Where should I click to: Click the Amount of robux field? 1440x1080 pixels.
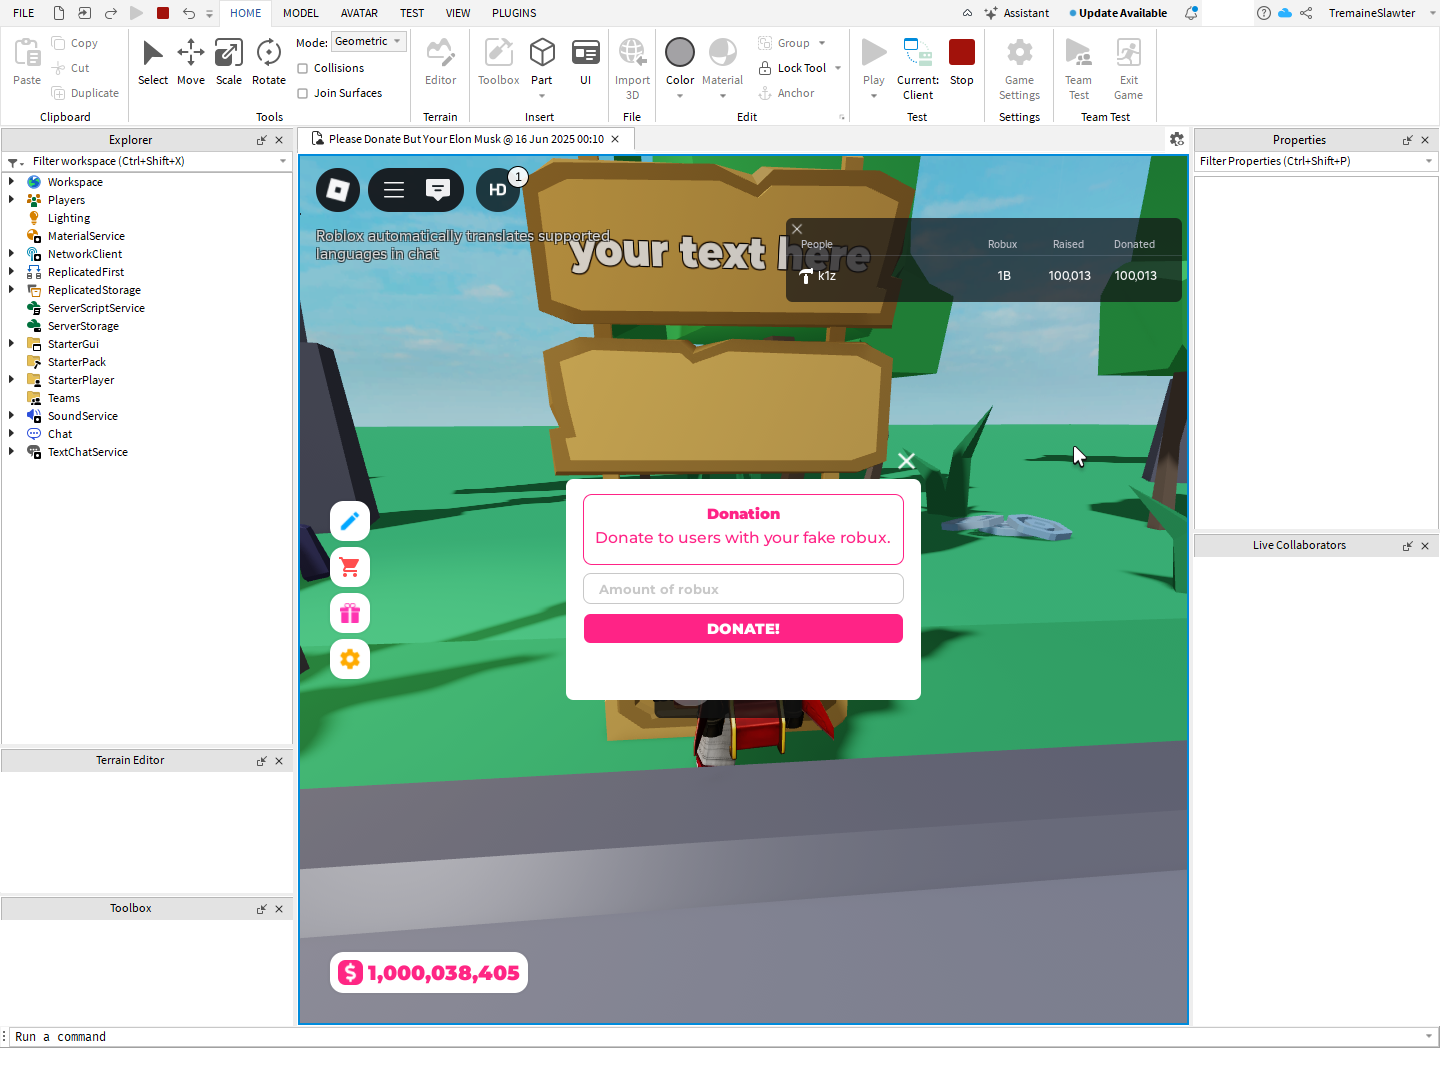point(743,589)
